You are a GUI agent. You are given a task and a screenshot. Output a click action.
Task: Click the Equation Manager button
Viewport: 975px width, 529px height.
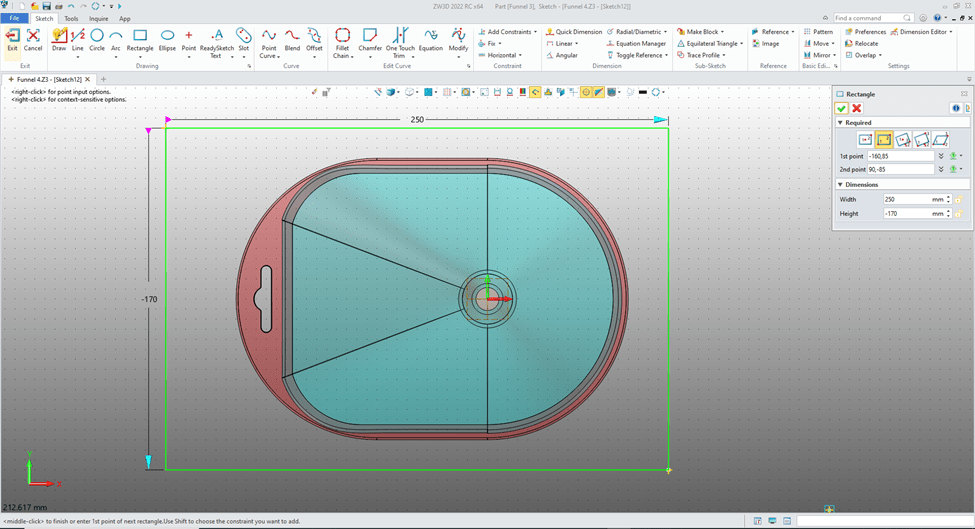point(640,44)
